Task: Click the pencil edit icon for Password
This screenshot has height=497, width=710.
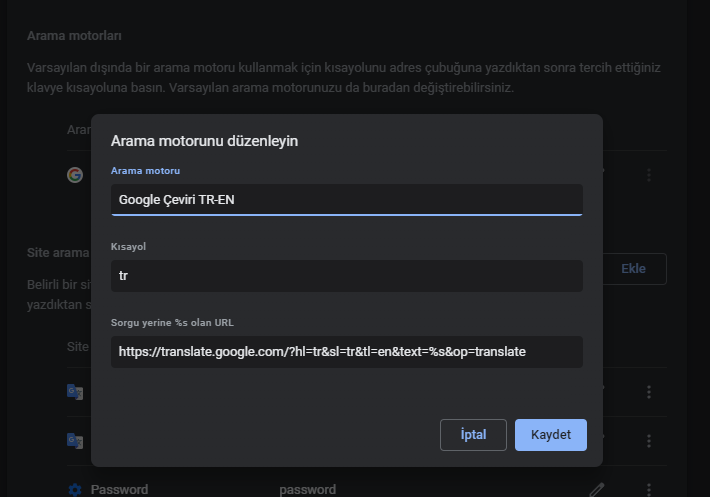Action: coord(597,489)
